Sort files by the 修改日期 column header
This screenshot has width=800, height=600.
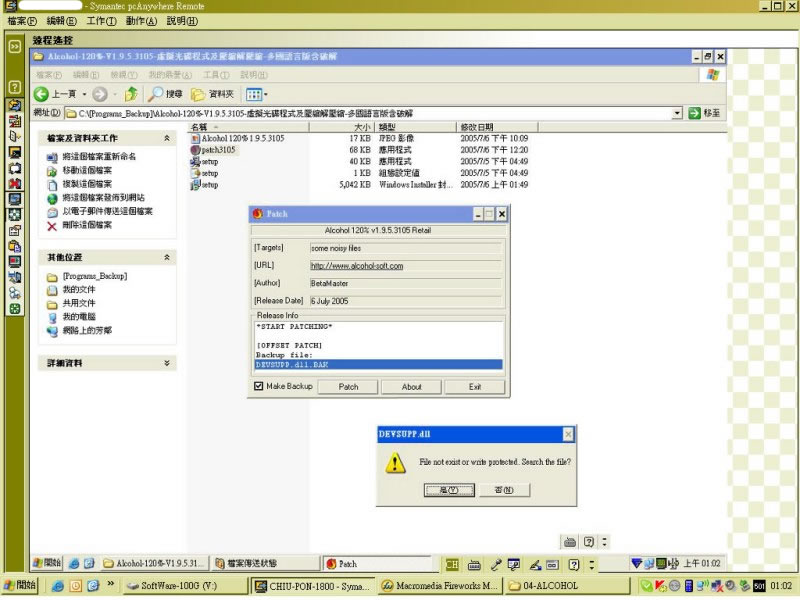[x=497, y=127]
